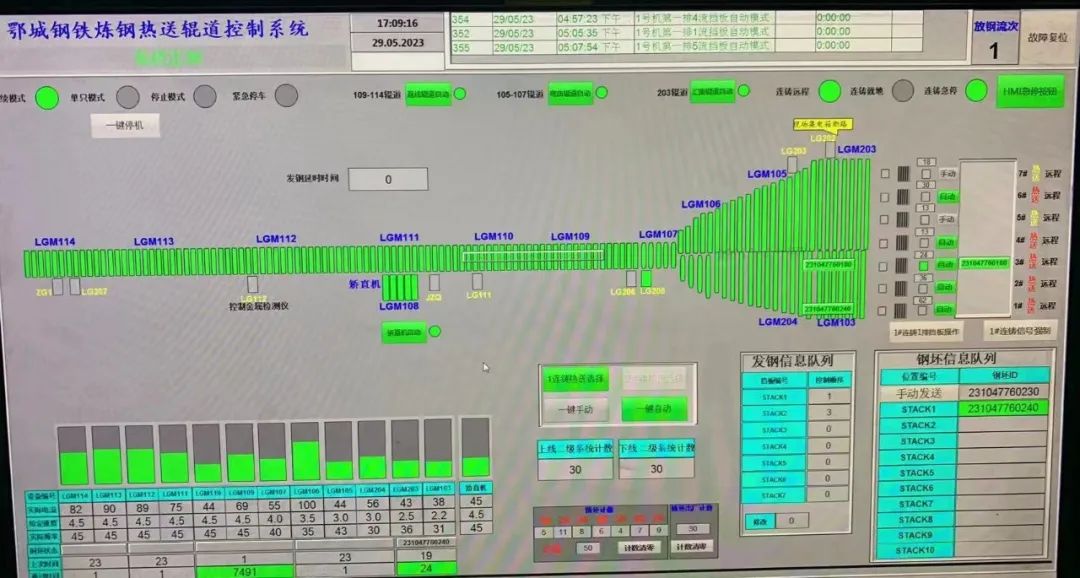
Task: Toggle the 单只模式 indicator lamp
Action: (127, 97)
